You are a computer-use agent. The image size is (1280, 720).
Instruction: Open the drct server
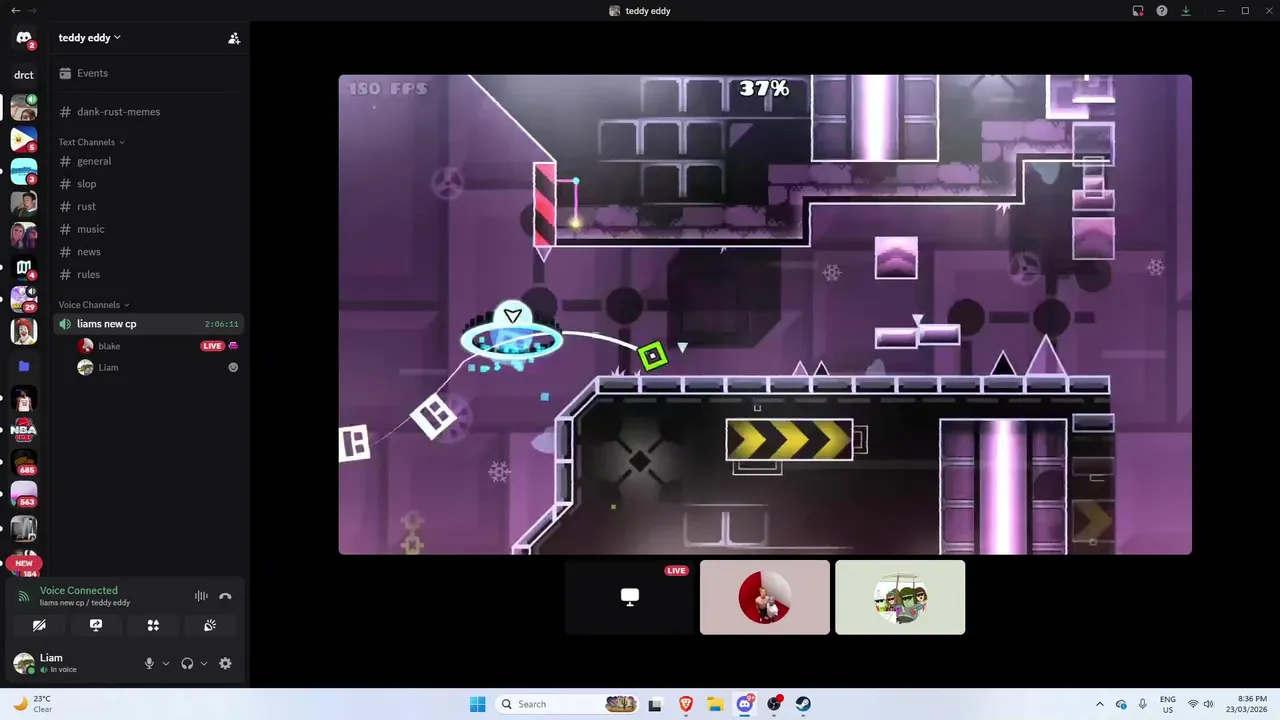24,75
